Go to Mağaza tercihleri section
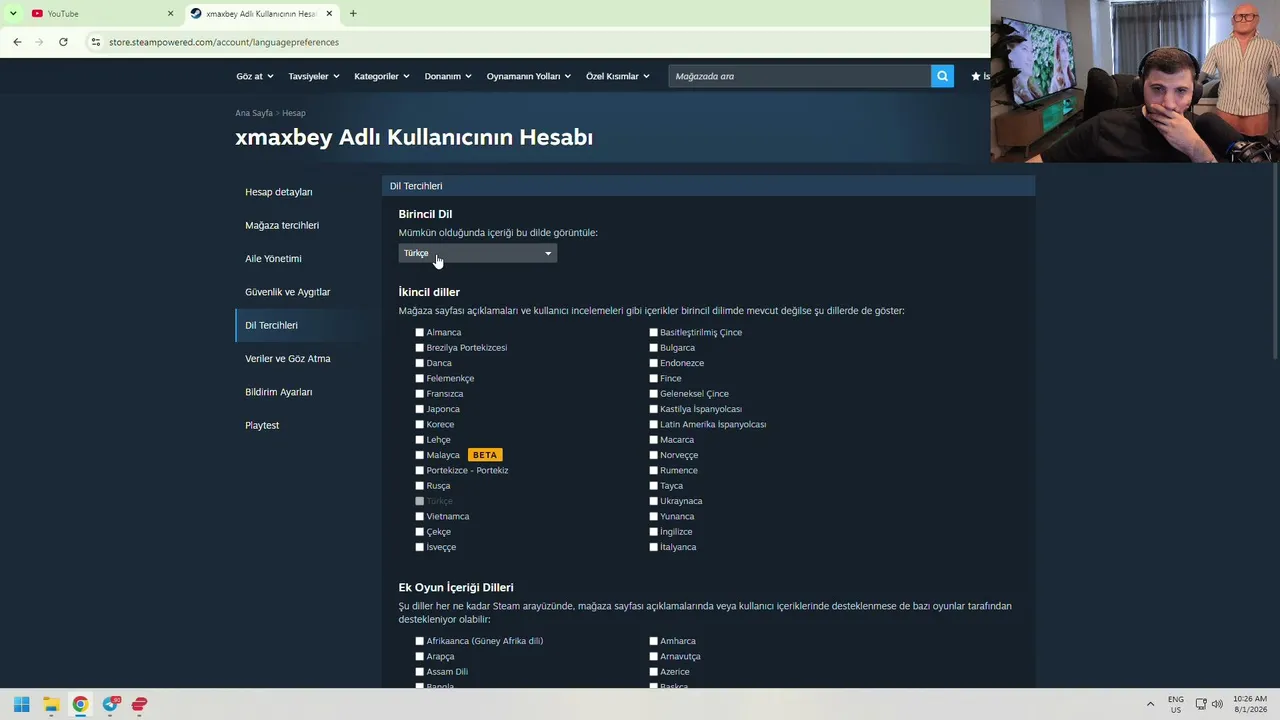The width and height of the screenshot is (1280, 720). click(282, 225)
